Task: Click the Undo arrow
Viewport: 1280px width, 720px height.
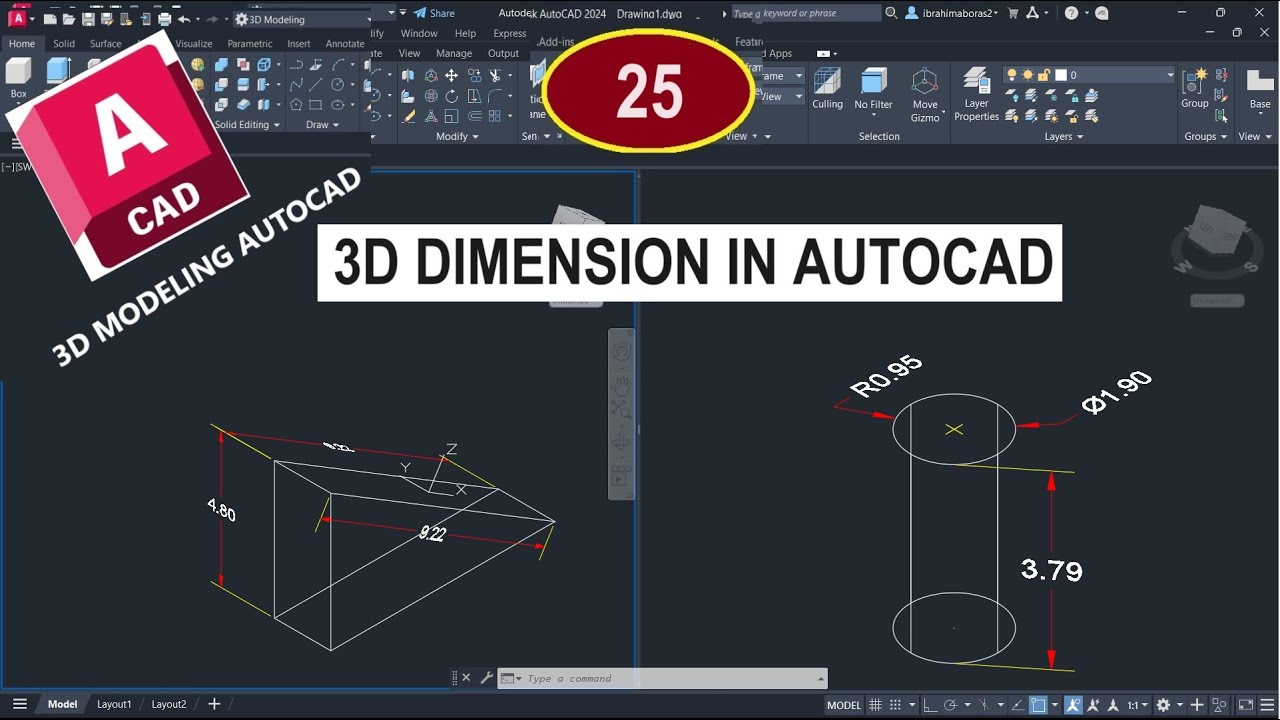Action: tap(184, 19)
